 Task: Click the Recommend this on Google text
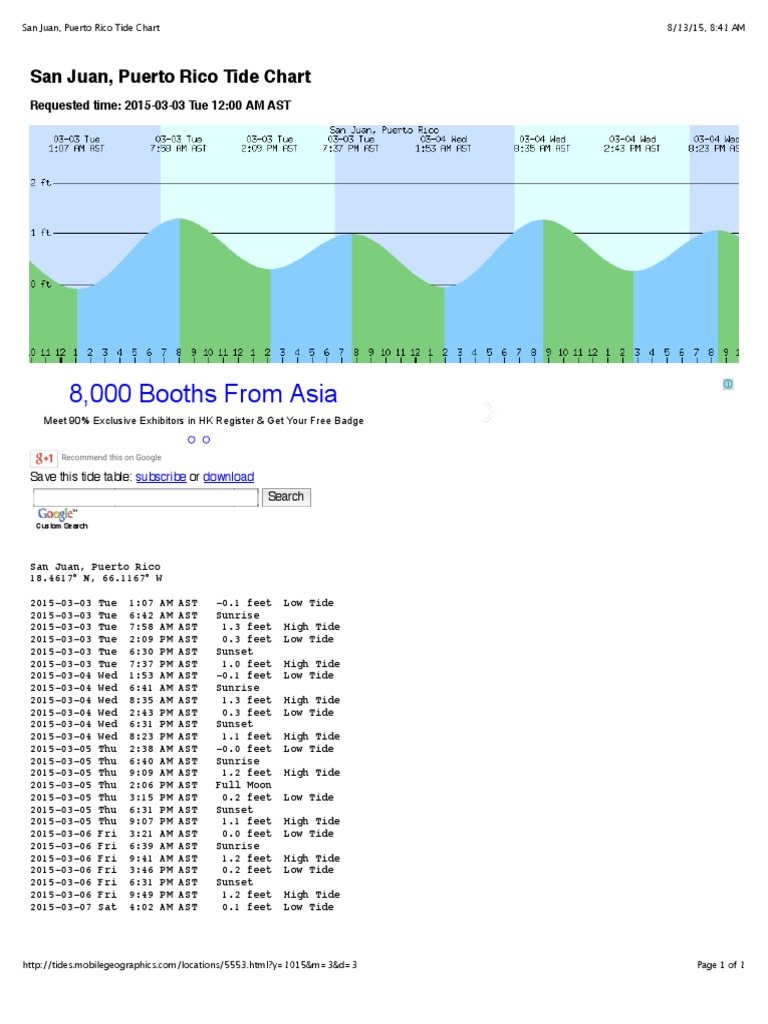point(111,458)
